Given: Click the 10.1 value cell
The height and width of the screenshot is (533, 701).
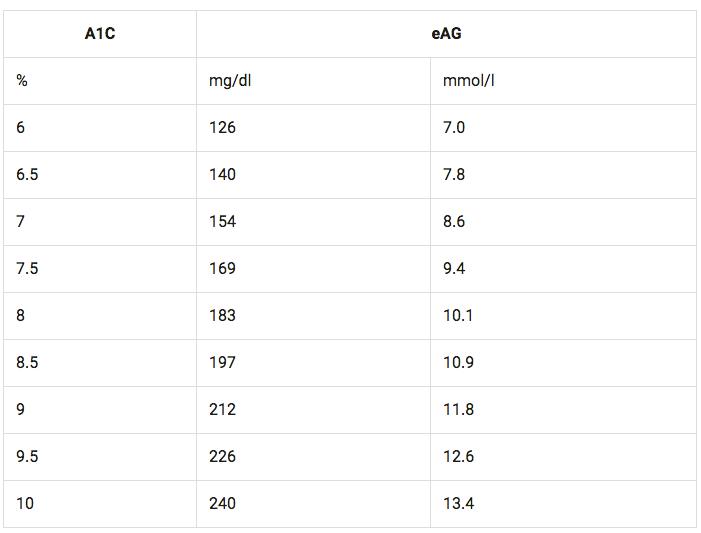Looking at the screenshot, I should coord(458,316).
